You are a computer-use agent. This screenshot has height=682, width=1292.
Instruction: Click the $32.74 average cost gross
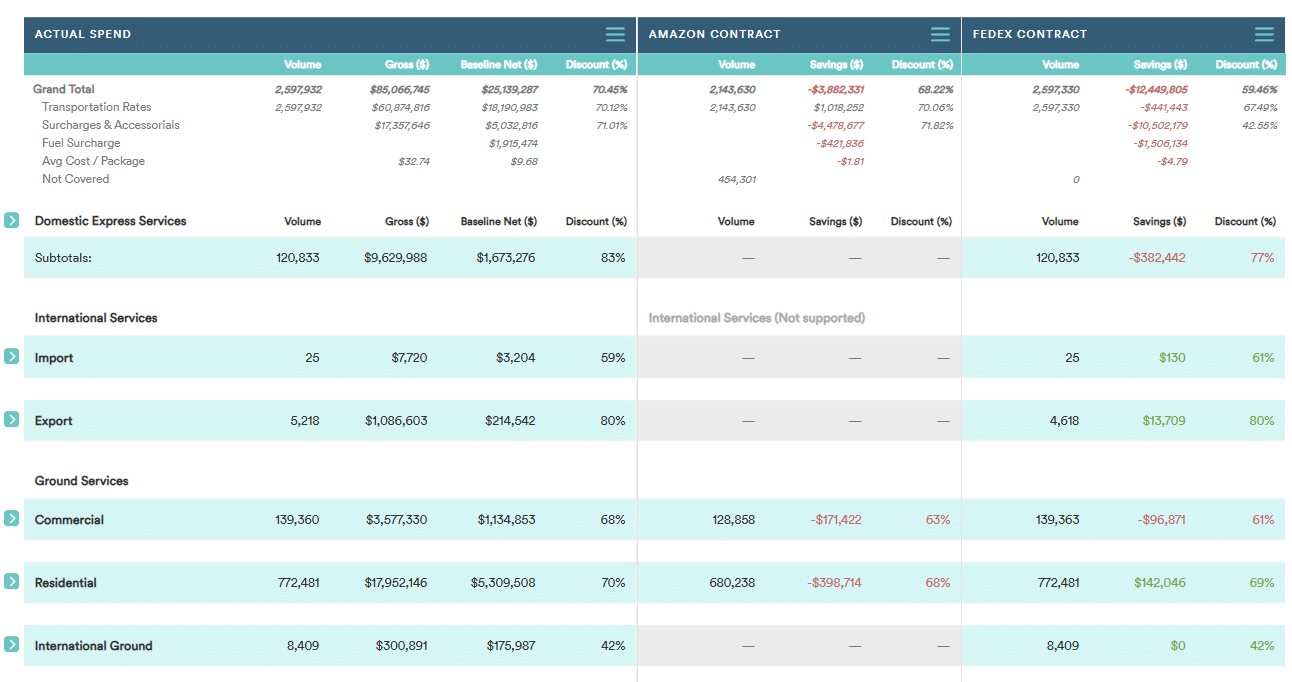coord(414,161)
